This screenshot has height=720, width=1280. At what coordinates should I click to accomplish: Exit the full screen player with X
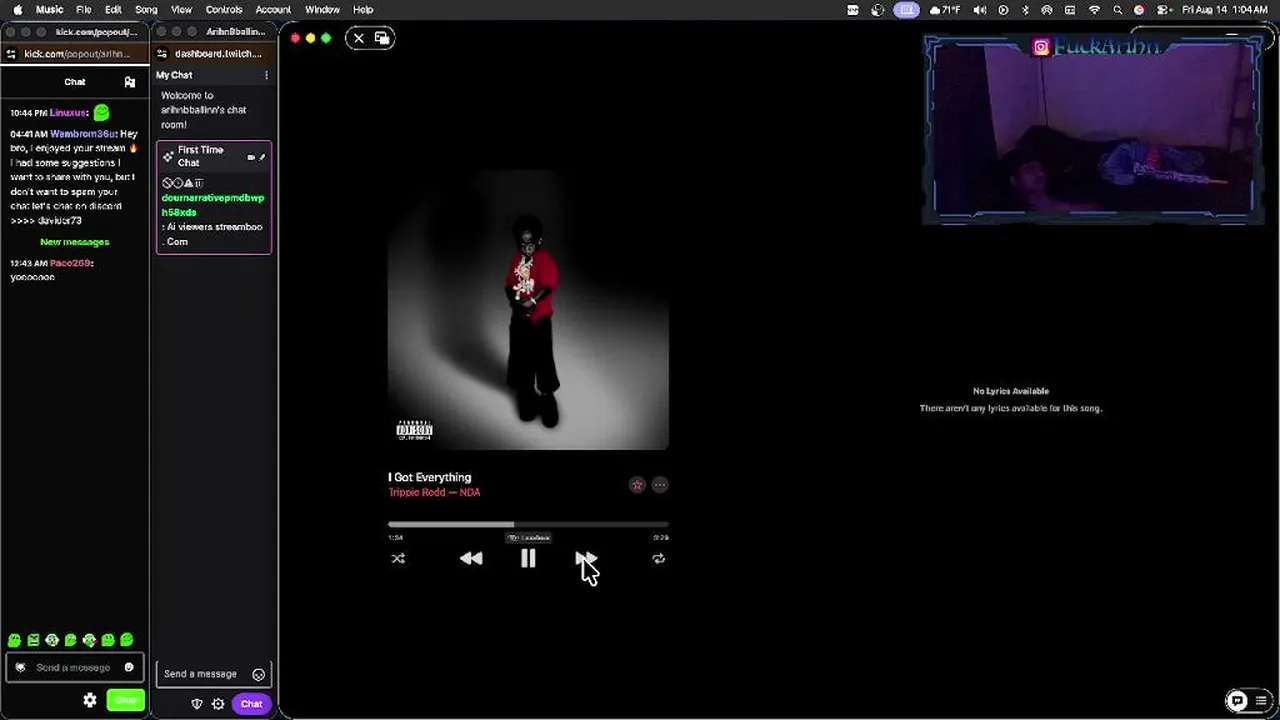[359, 38]
